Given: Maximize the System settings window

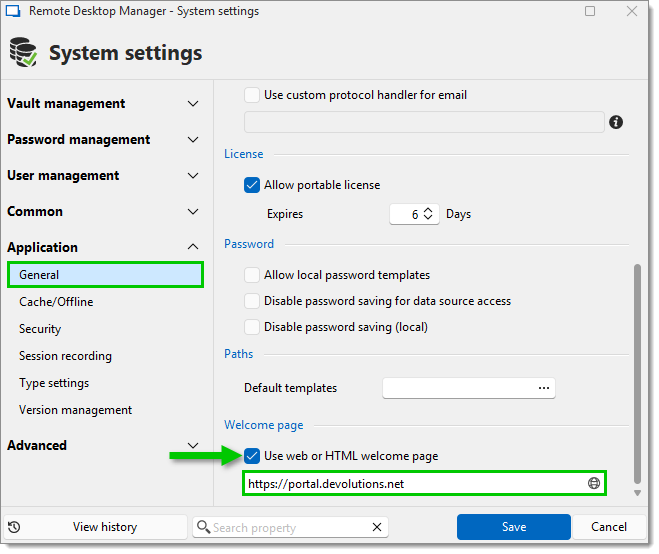Looking at the screenshot, I should [x=590, y=11].
